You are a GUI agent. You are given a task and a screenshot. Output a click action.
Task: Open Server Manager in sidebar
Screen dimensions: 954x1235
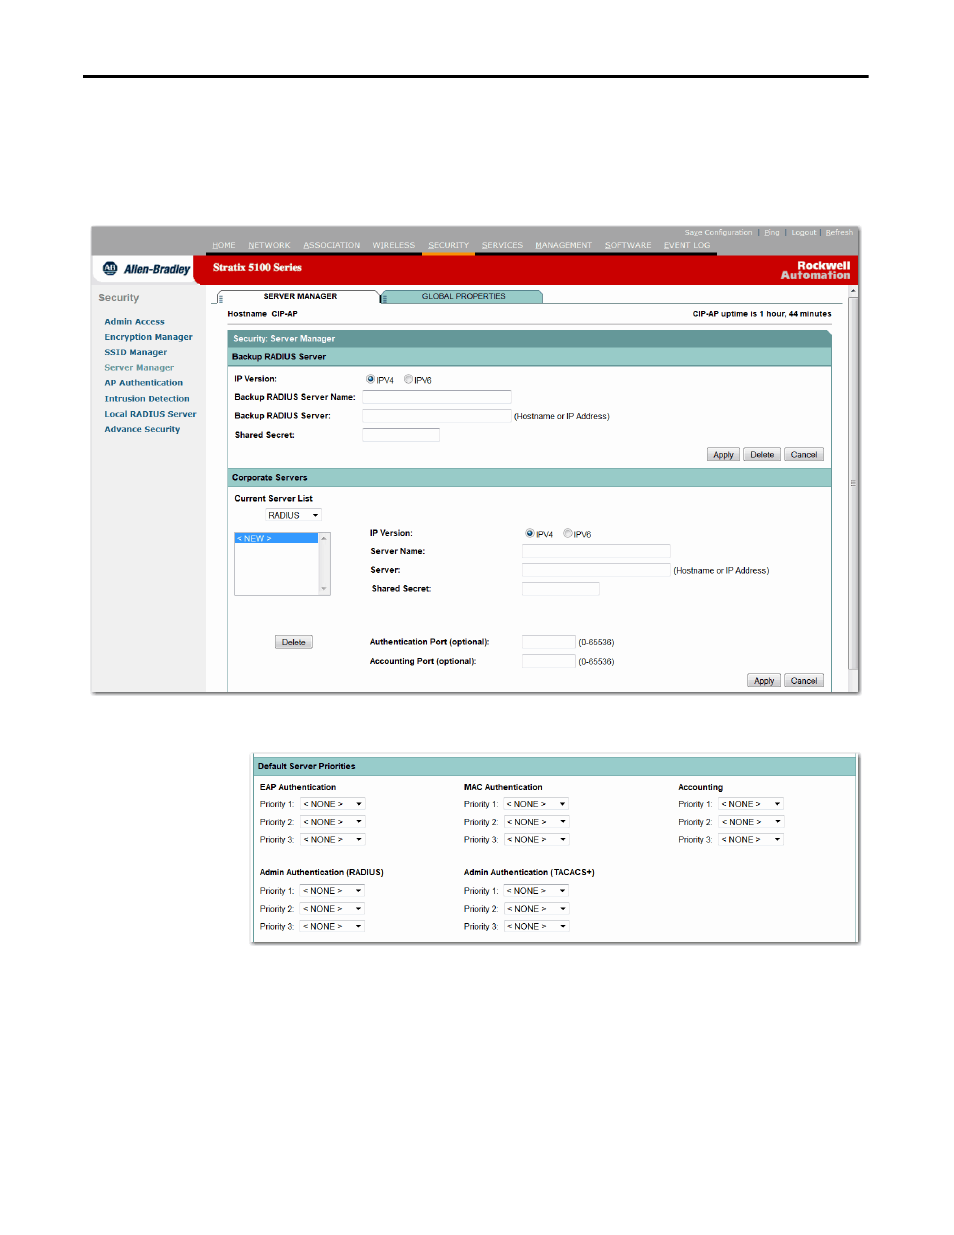tap(139, 368)
